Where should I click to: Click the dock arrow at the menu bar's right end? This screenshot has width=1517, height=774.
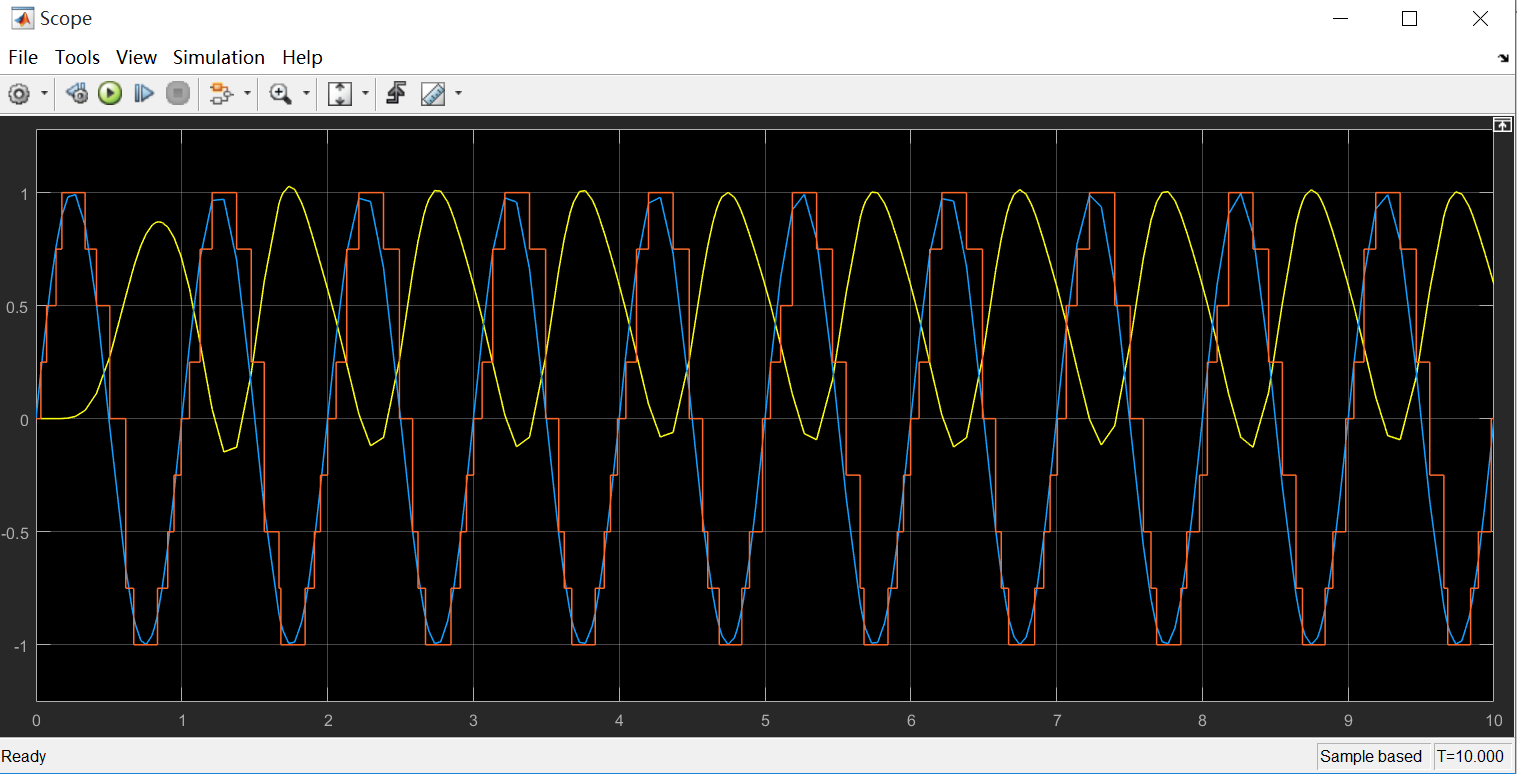tap(1503, 58)
